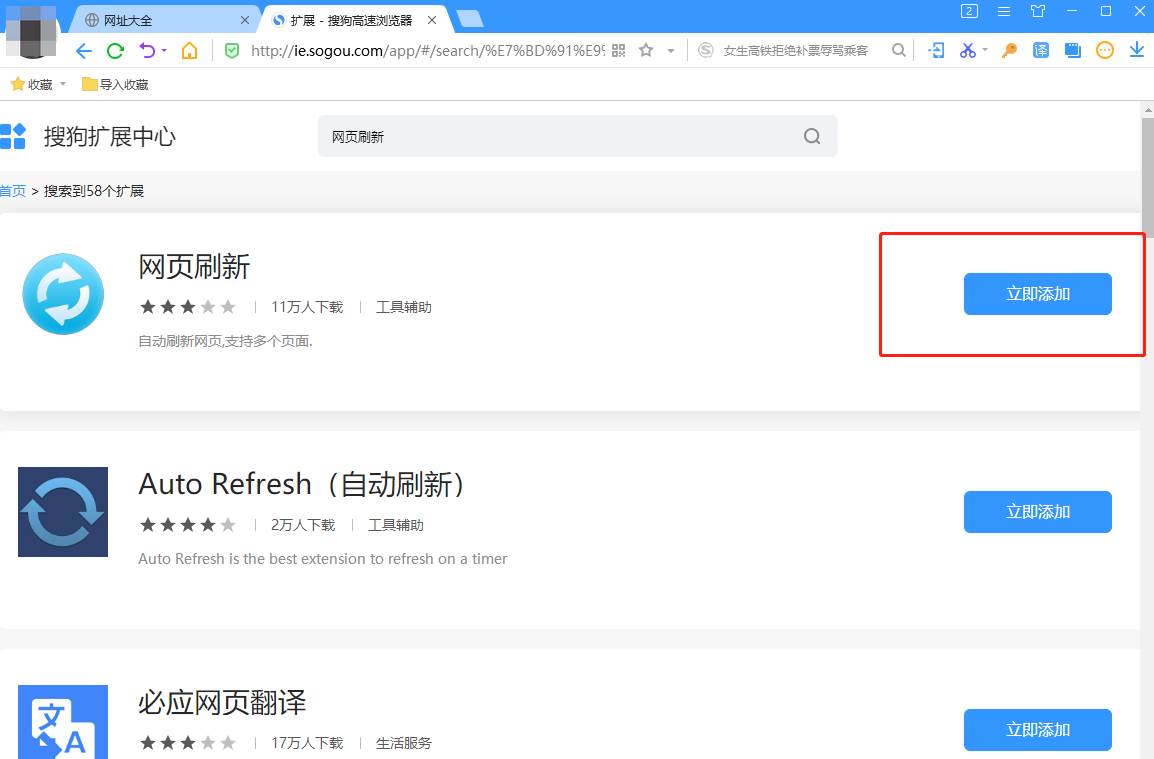Click the page vertical scrollbar thumb
Image resolution: width=1154 pixels, height=759 pixels.
(1147, 177)
